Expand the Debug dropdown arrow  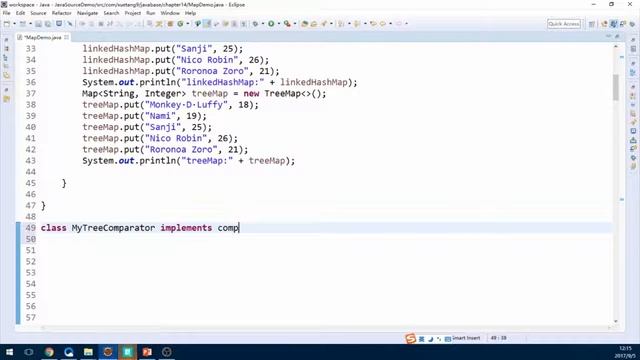click(262, 24)
